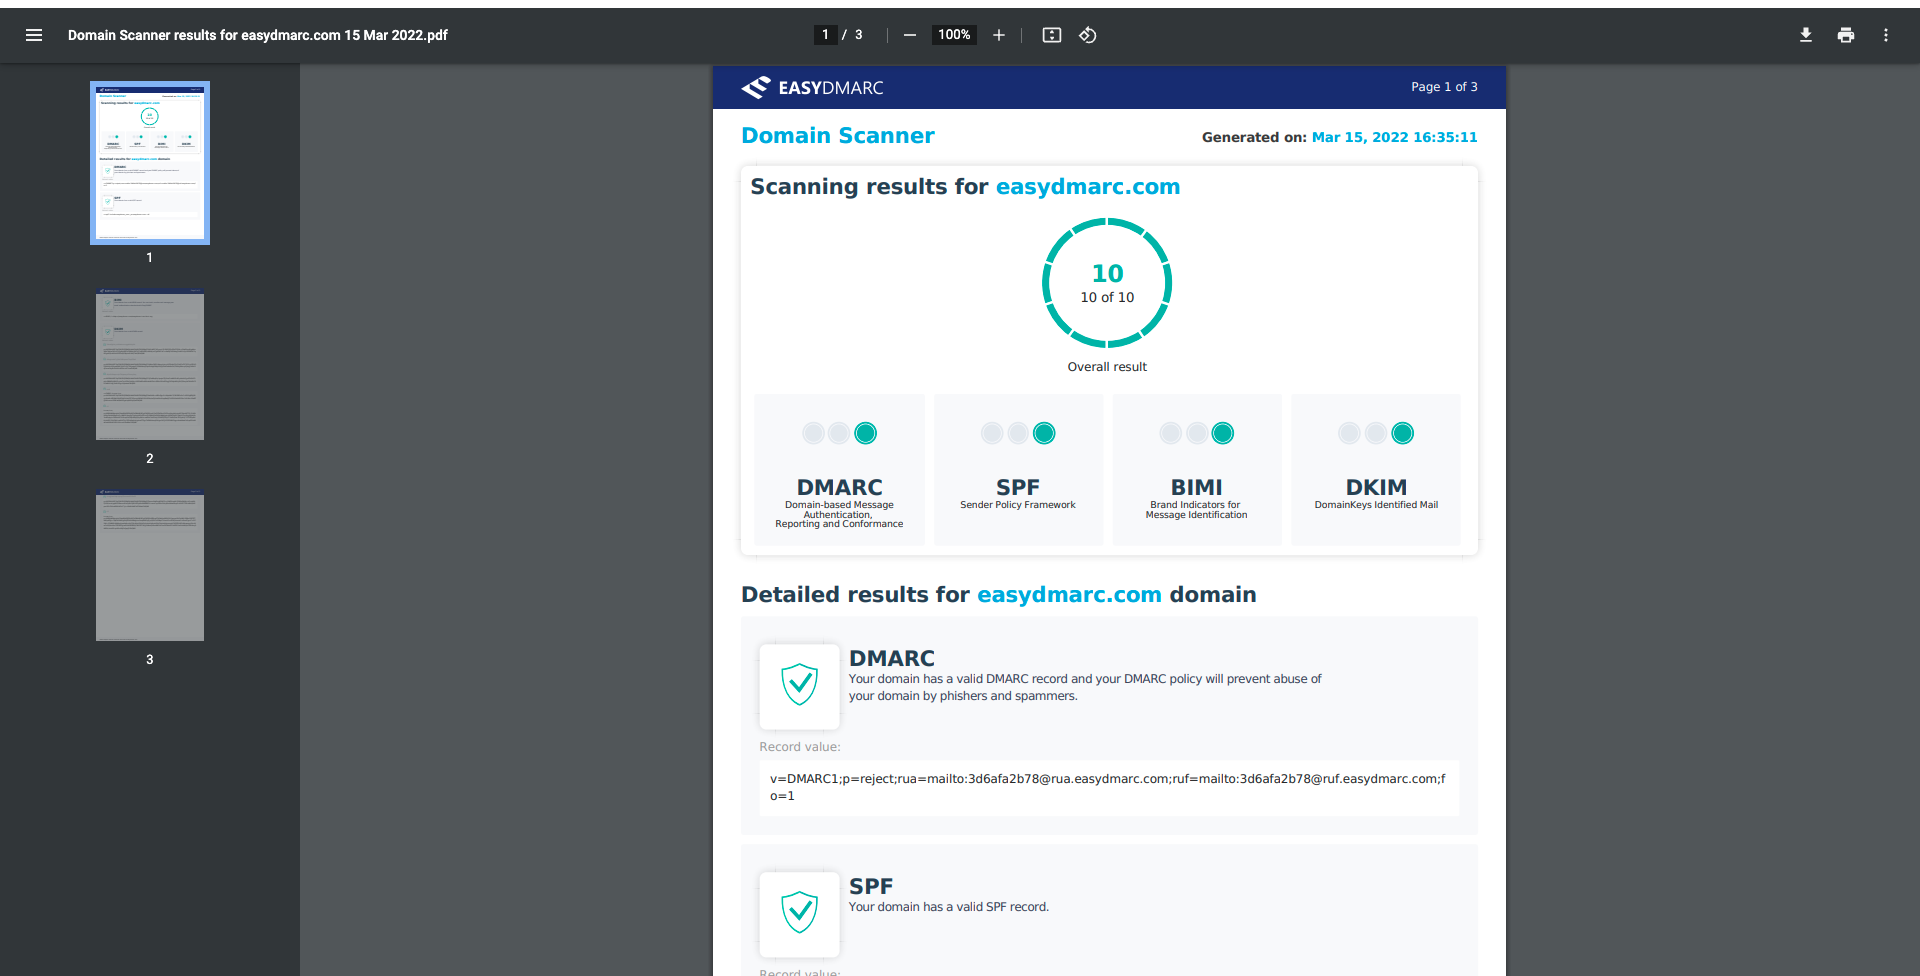The width and height of the screenshot is (1920, 976).
Task: Select page 1 thumbnail
Action: click(x=150, y=163)
